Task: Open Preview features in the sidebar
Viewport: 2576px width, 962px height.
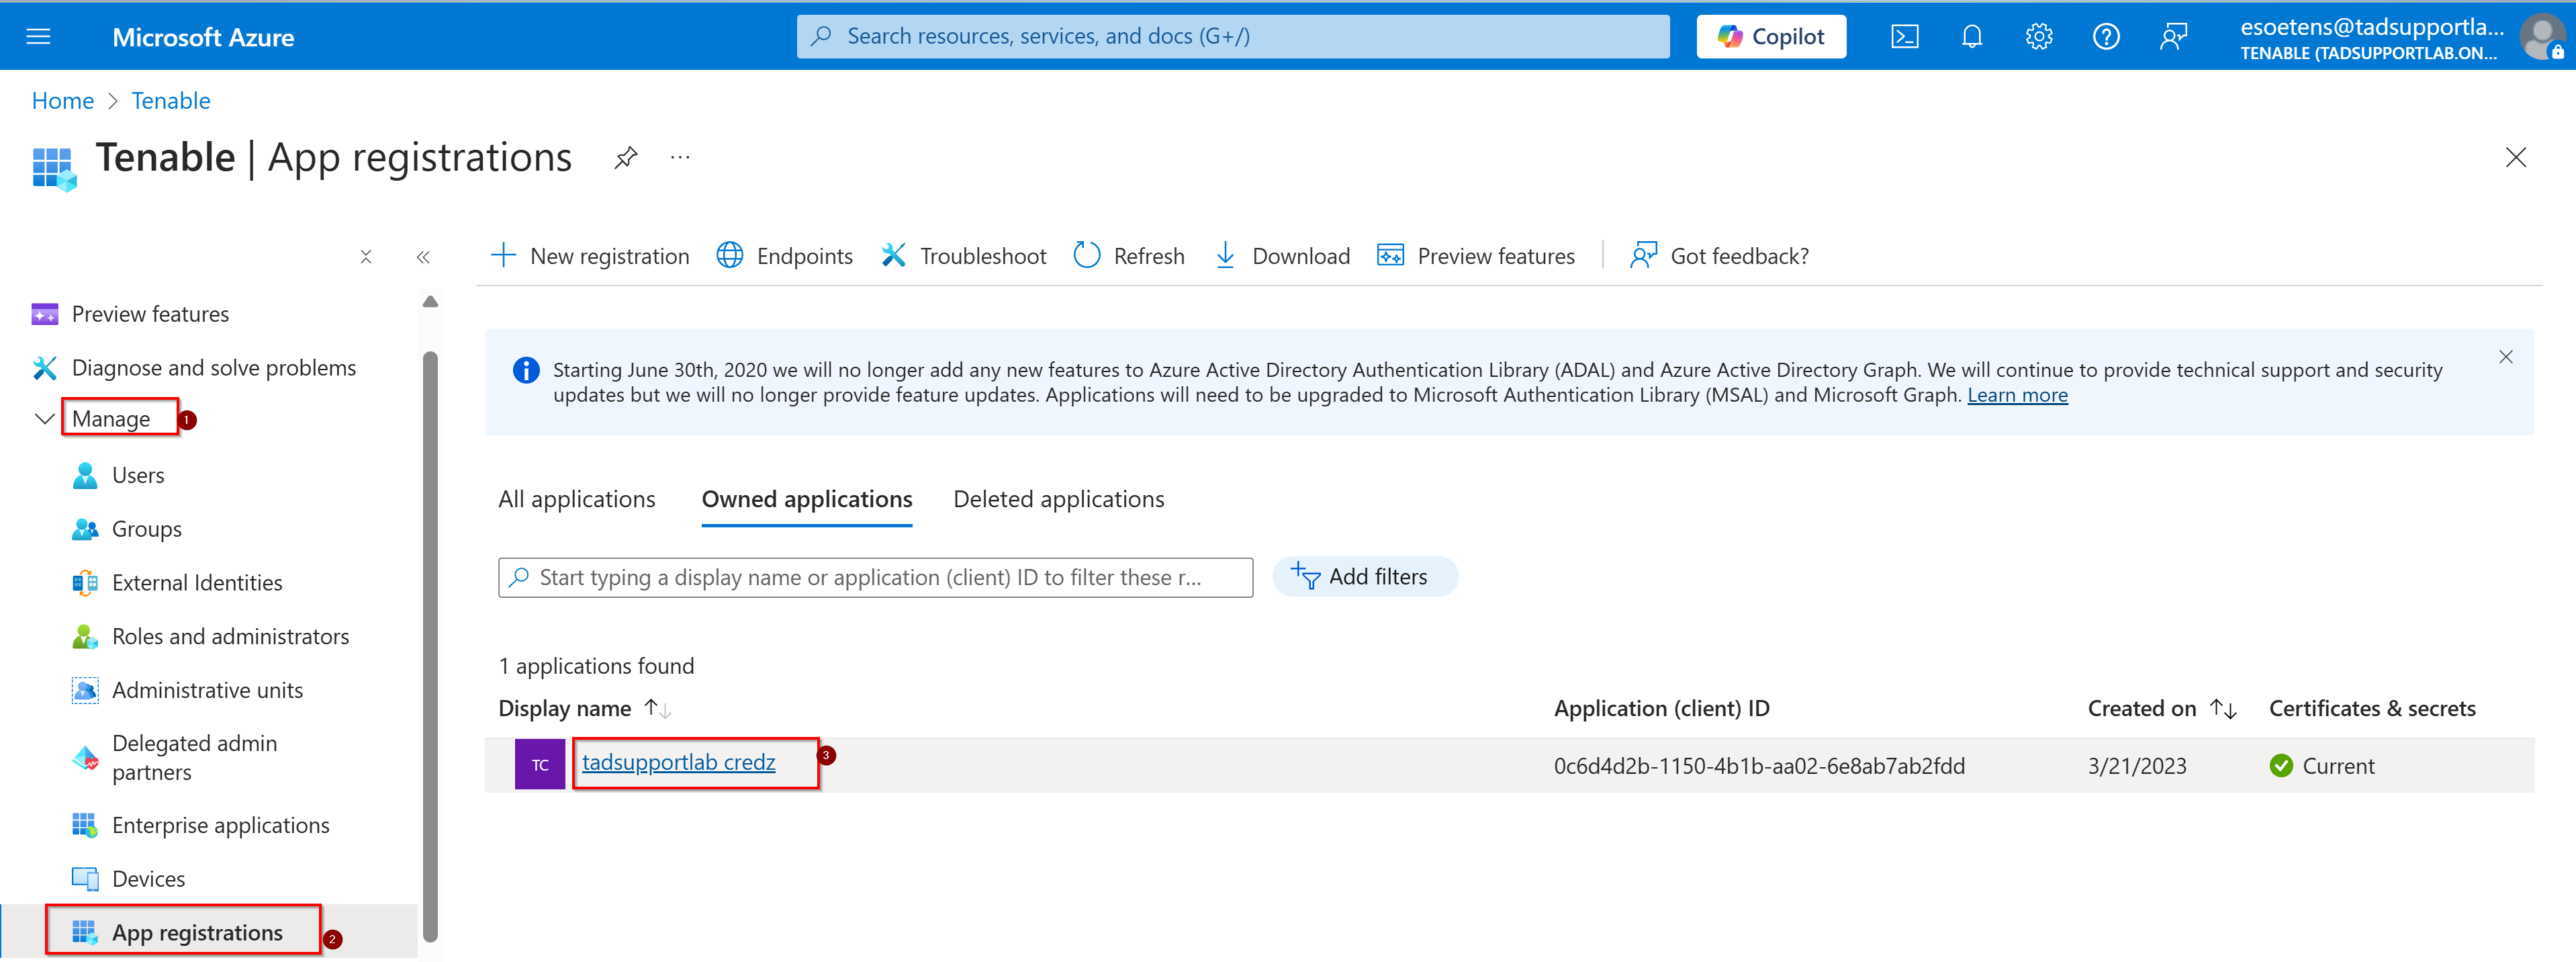Action: [150, 314]
